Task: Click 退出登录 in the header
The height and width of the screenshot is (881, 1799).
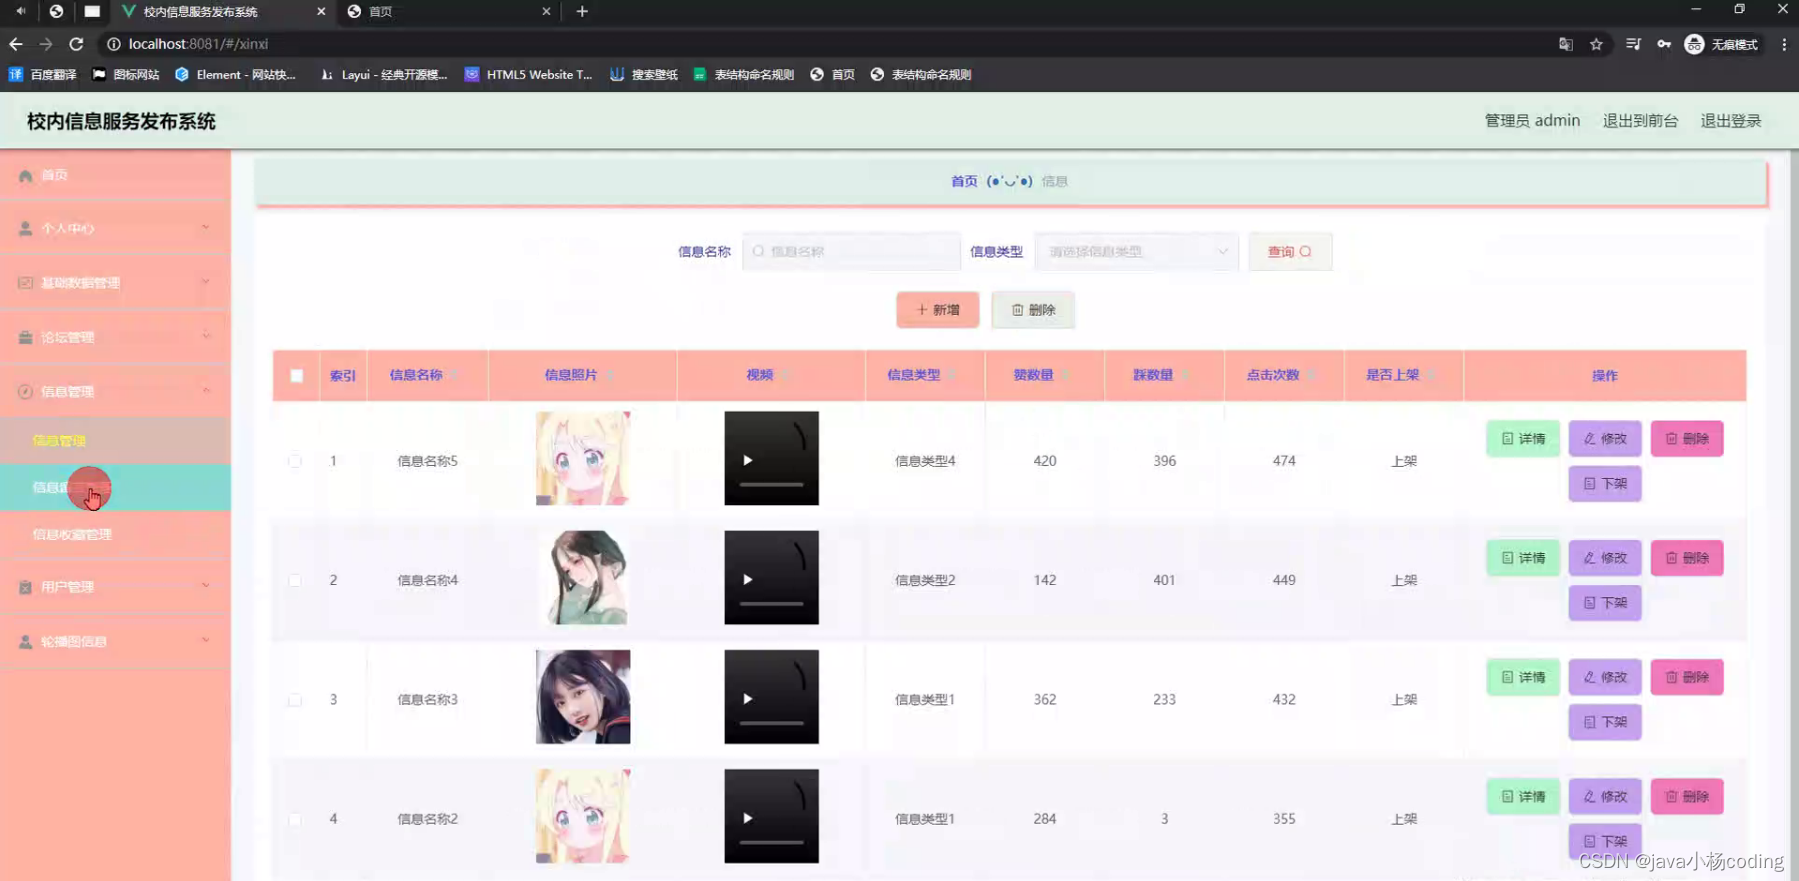Action: pyautogui.click(x=1731, y=121)
